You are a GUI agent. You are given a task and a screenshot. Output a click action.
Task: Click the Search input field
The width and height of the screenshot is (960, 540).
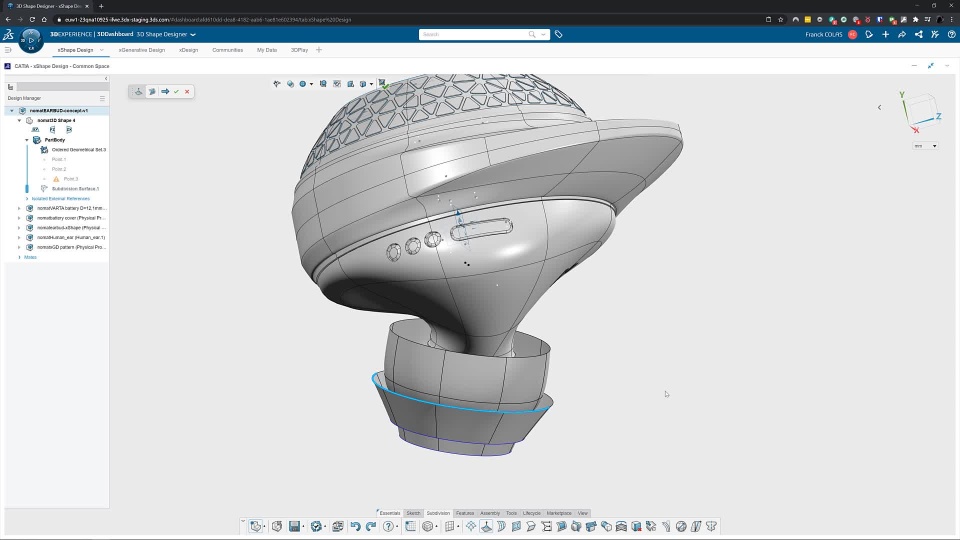click(x=473, y=34)
